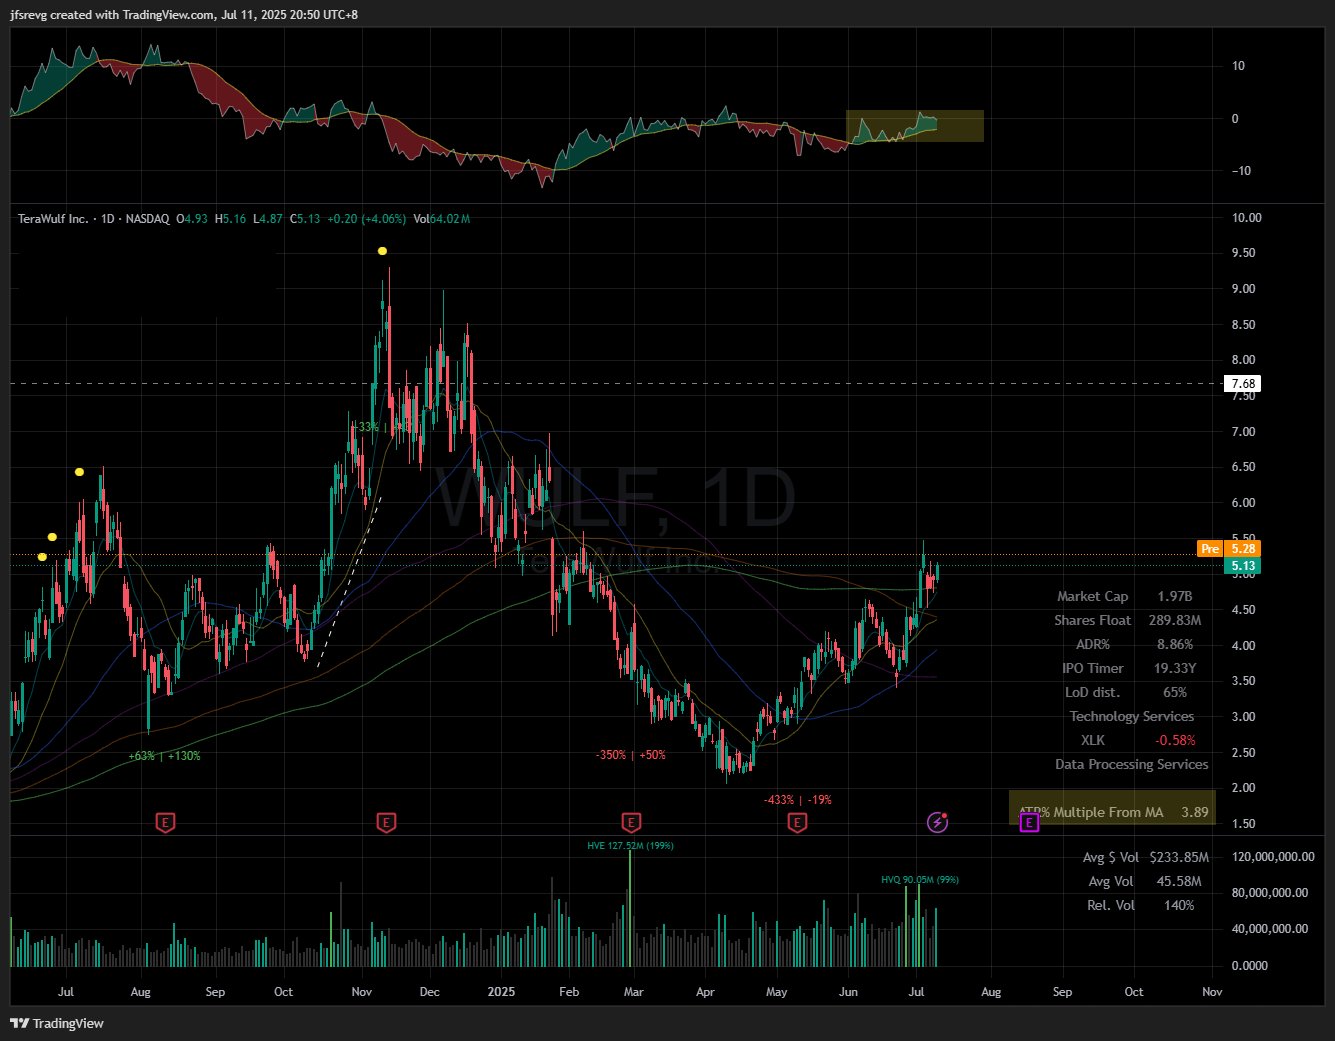Click the Shares Float 289.83M value

pyautogui.click(x=1175, y=620)
